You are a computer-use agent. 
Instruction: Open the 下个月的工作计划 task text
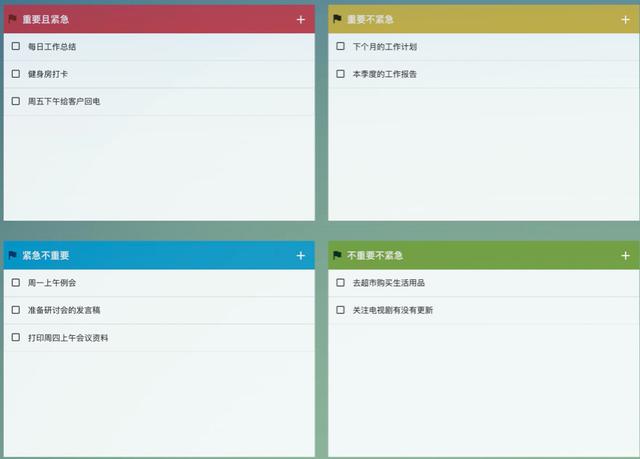385,47
